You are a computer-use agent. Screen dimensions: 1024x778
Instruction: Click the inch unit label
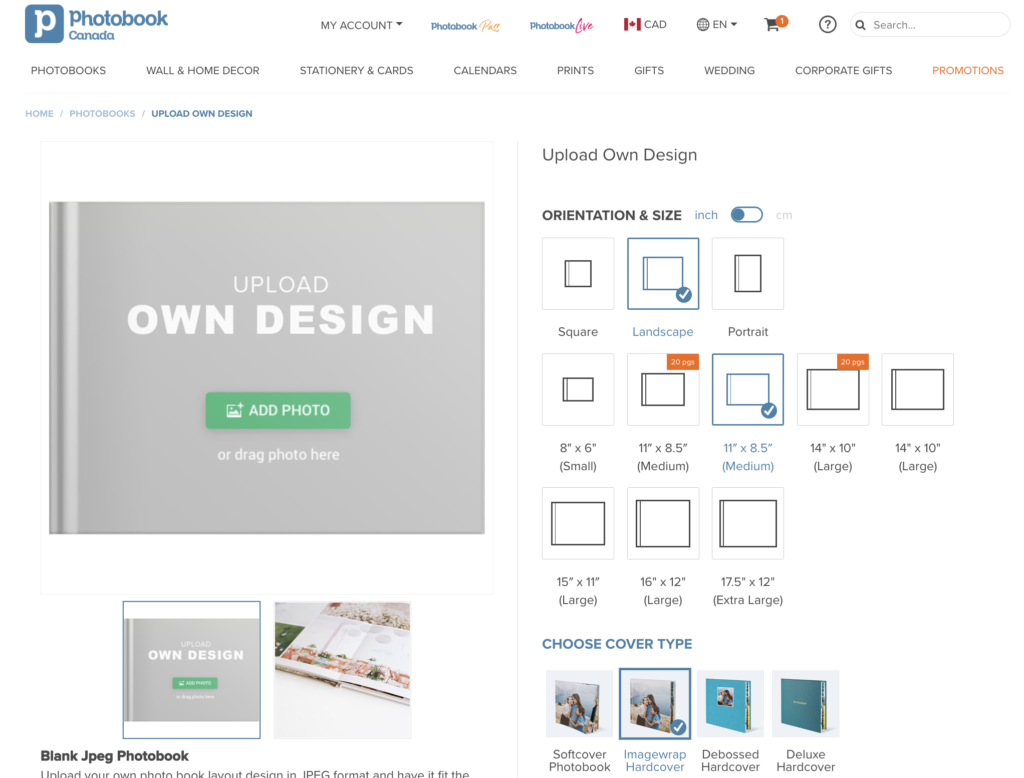point(706,215)
